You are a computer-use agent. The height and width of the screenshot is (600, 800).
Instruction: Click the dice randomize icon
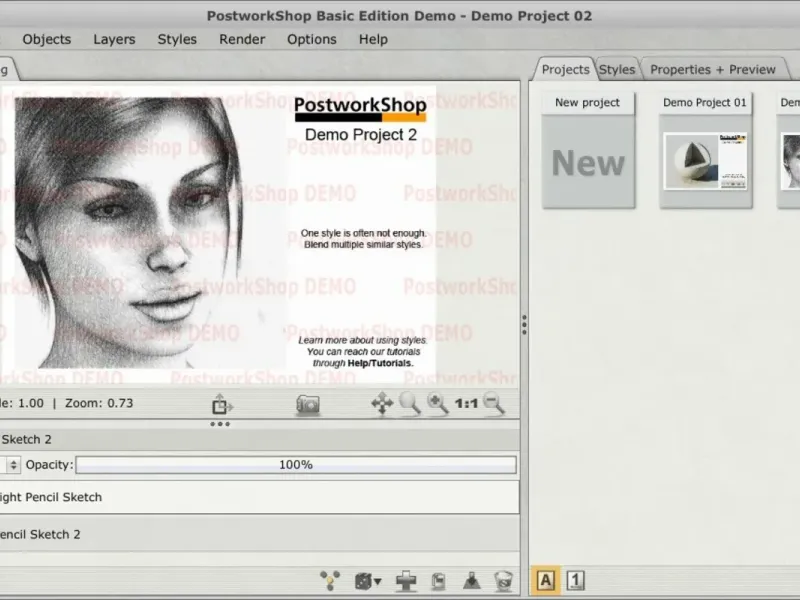[363, 581]
